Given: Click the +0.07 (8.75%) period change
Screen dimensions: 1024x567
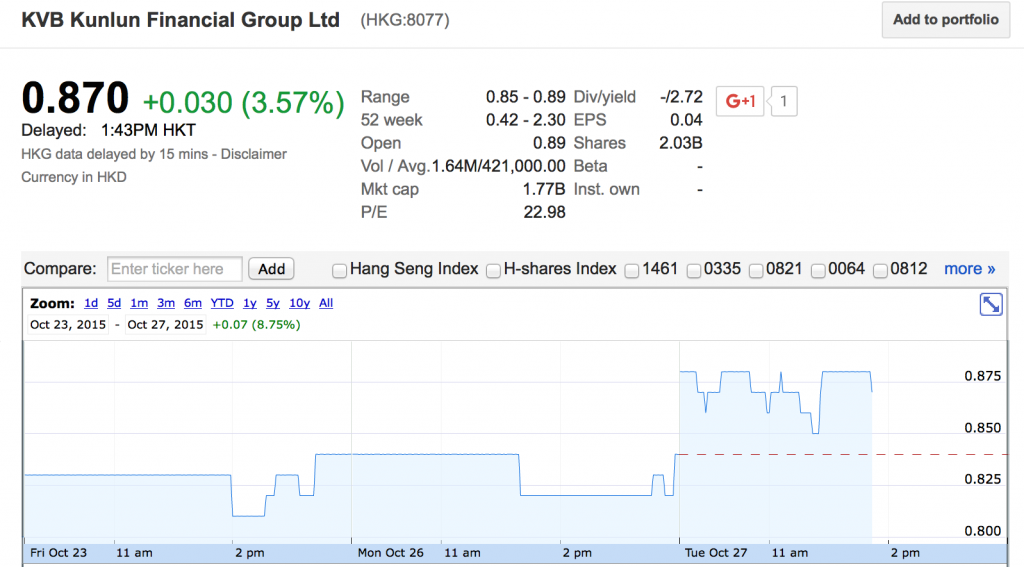Looking at the screenshot, I should coord(257,325).
